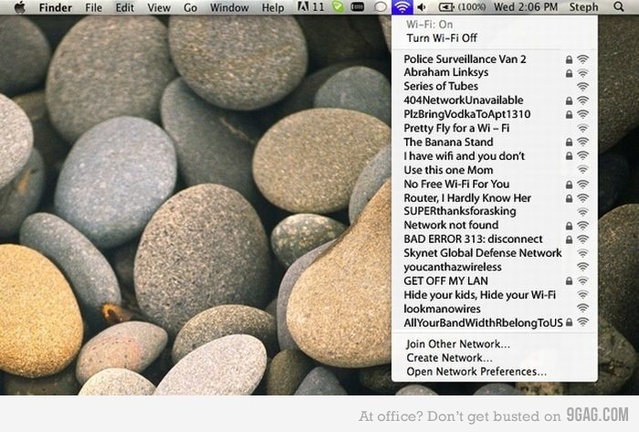Connect to Police Surveillance Van 2 network
639x432 pixels.
point(465,59)
